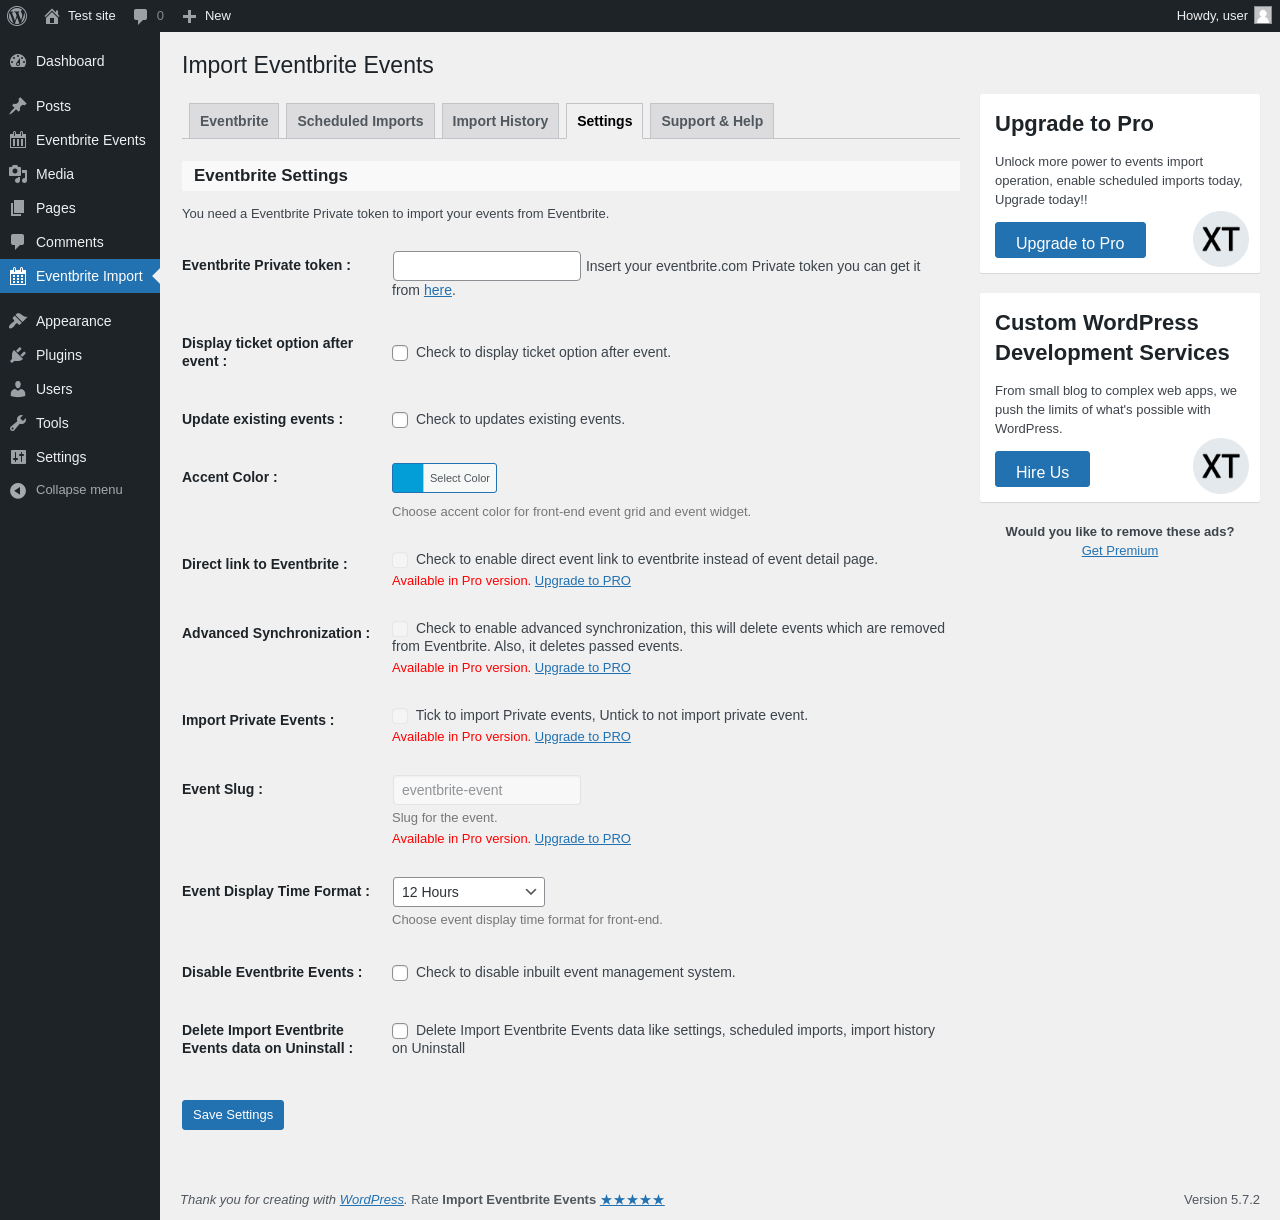Viewport: 1280px width, 1220px height.
Task: Click the Media icon in sidebar
Action: click(18, 174)
